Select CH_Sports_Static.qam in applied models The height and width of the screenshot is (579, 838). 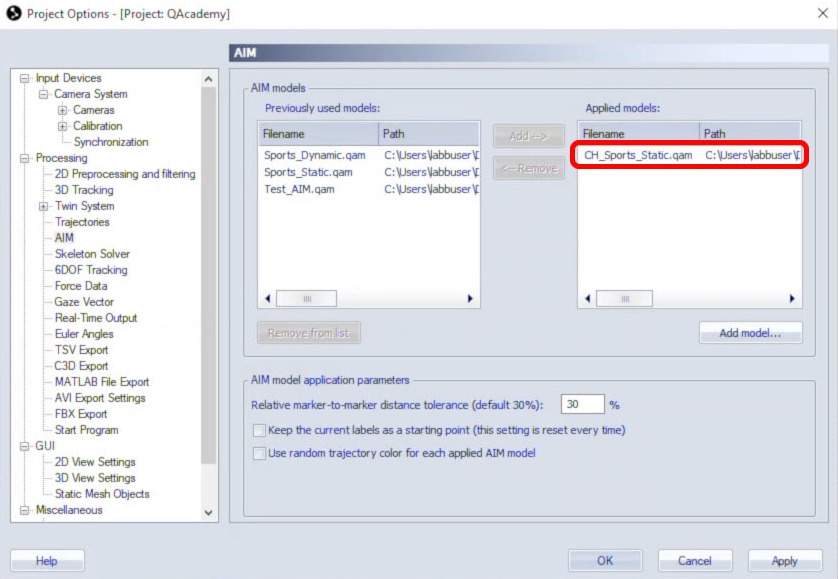[638, 155]
